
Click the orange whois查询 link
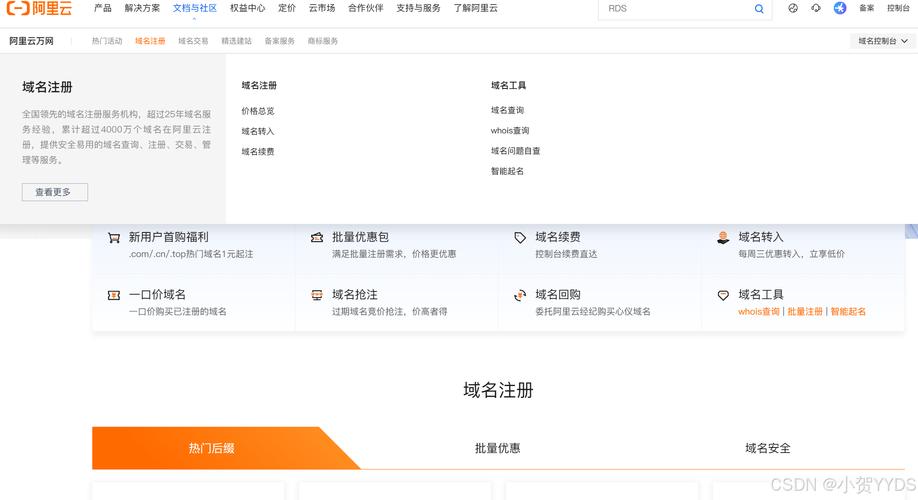coord(759,311)
